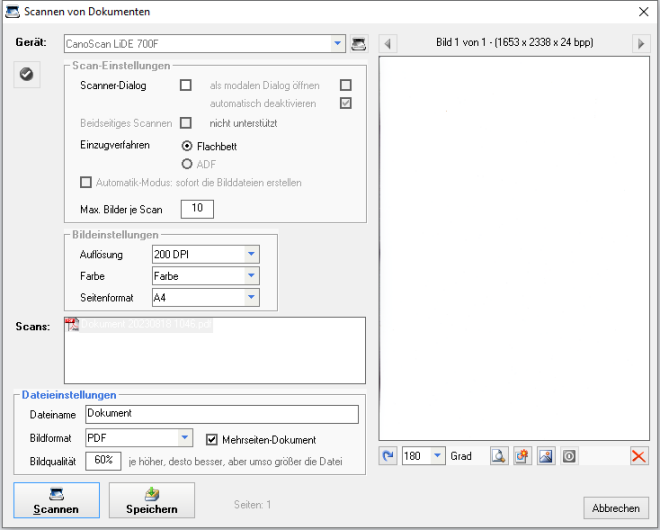660x530 pixels.
Task: Go to previous image with left arrow
Action: [389, 44]
